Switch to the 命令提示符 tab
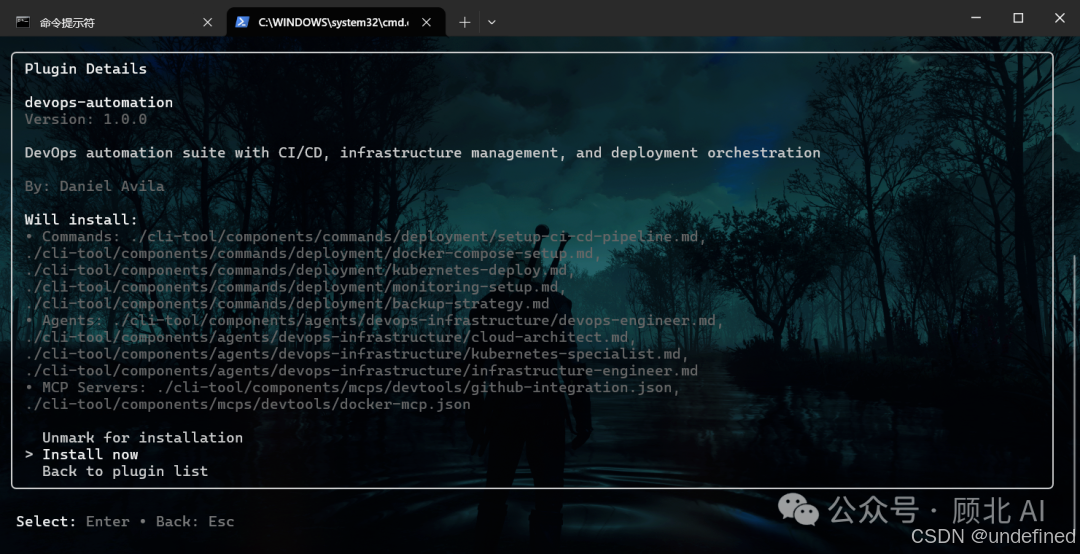This screenshot has height=554, width=1080. (114, 22)
